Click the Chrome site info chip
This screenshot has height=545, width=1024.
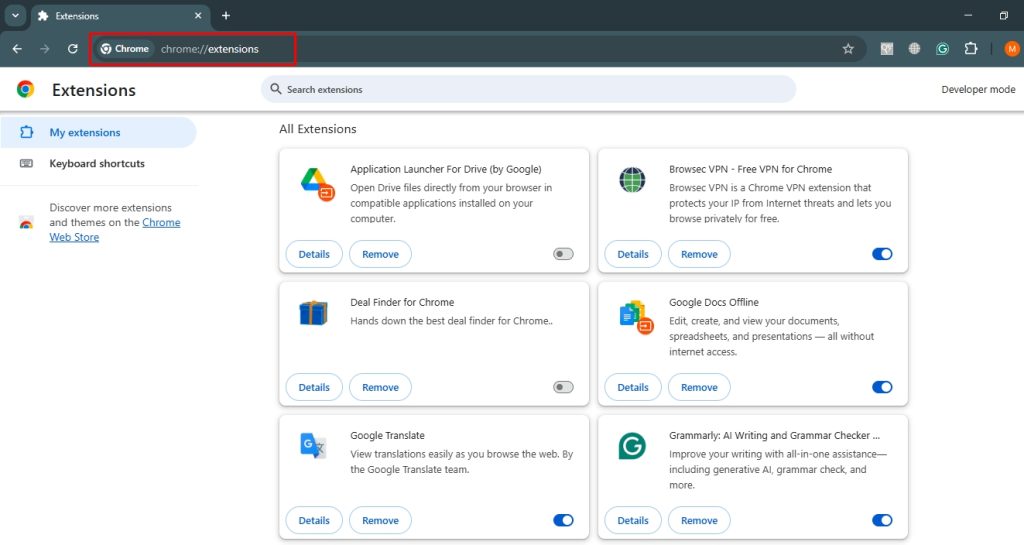[x=124, y=49]
